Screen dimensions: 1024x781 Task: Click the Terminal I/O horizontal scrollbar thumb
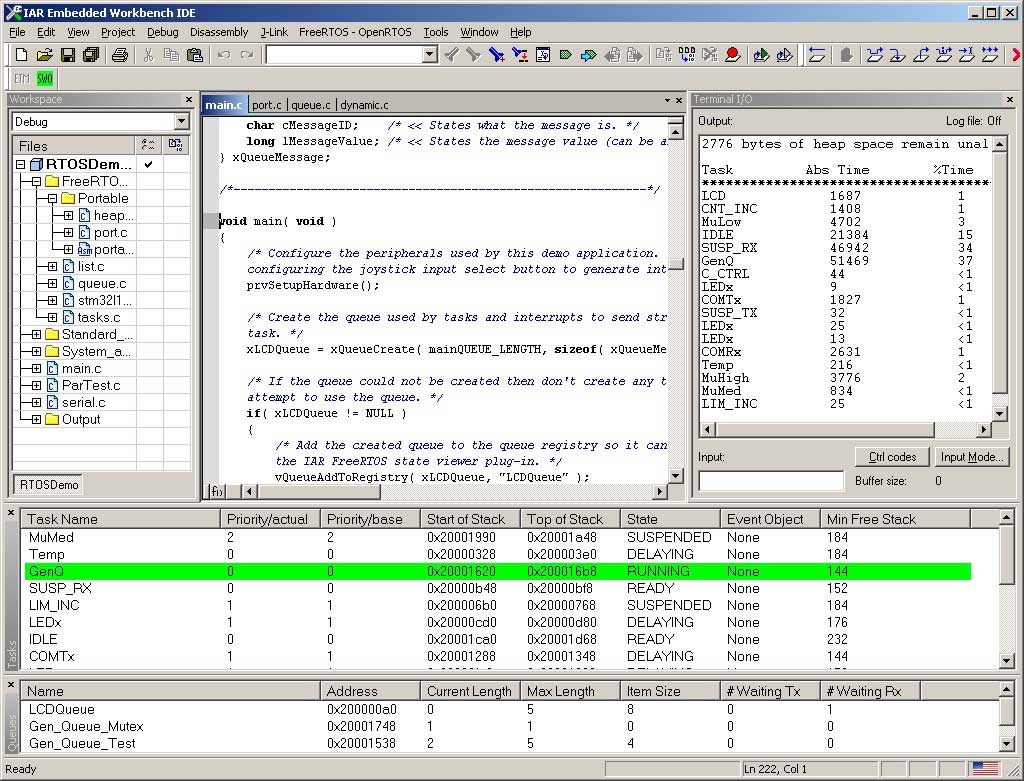pyautogui.click(x=826, y=430)
